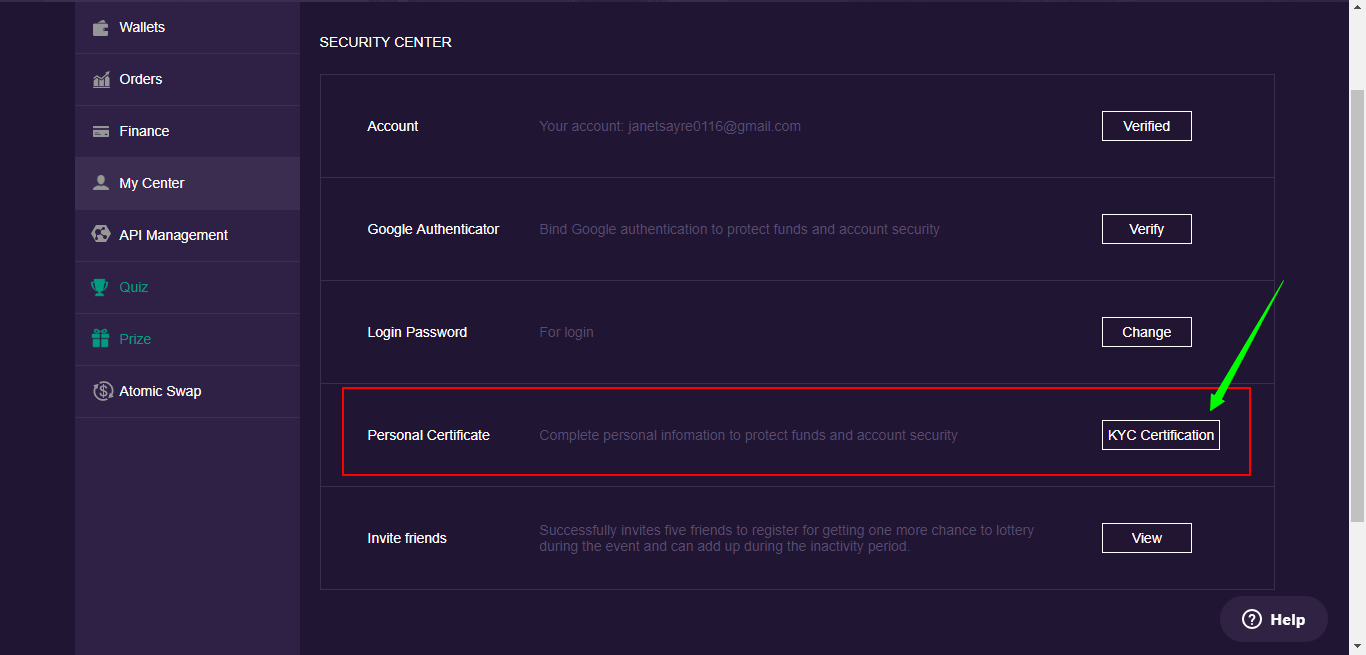The image size is (1366, 655).
Task: Open API Management page
Action: (187, 235)
